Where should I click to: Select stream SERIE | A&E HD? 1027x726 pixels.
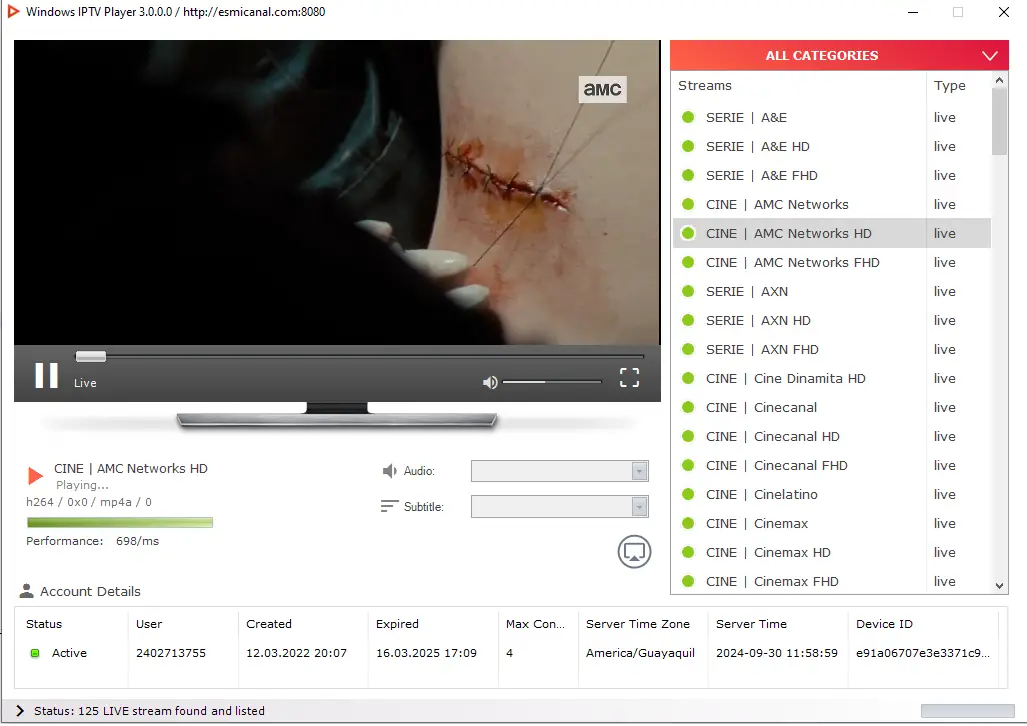click(x=832, y=147)
